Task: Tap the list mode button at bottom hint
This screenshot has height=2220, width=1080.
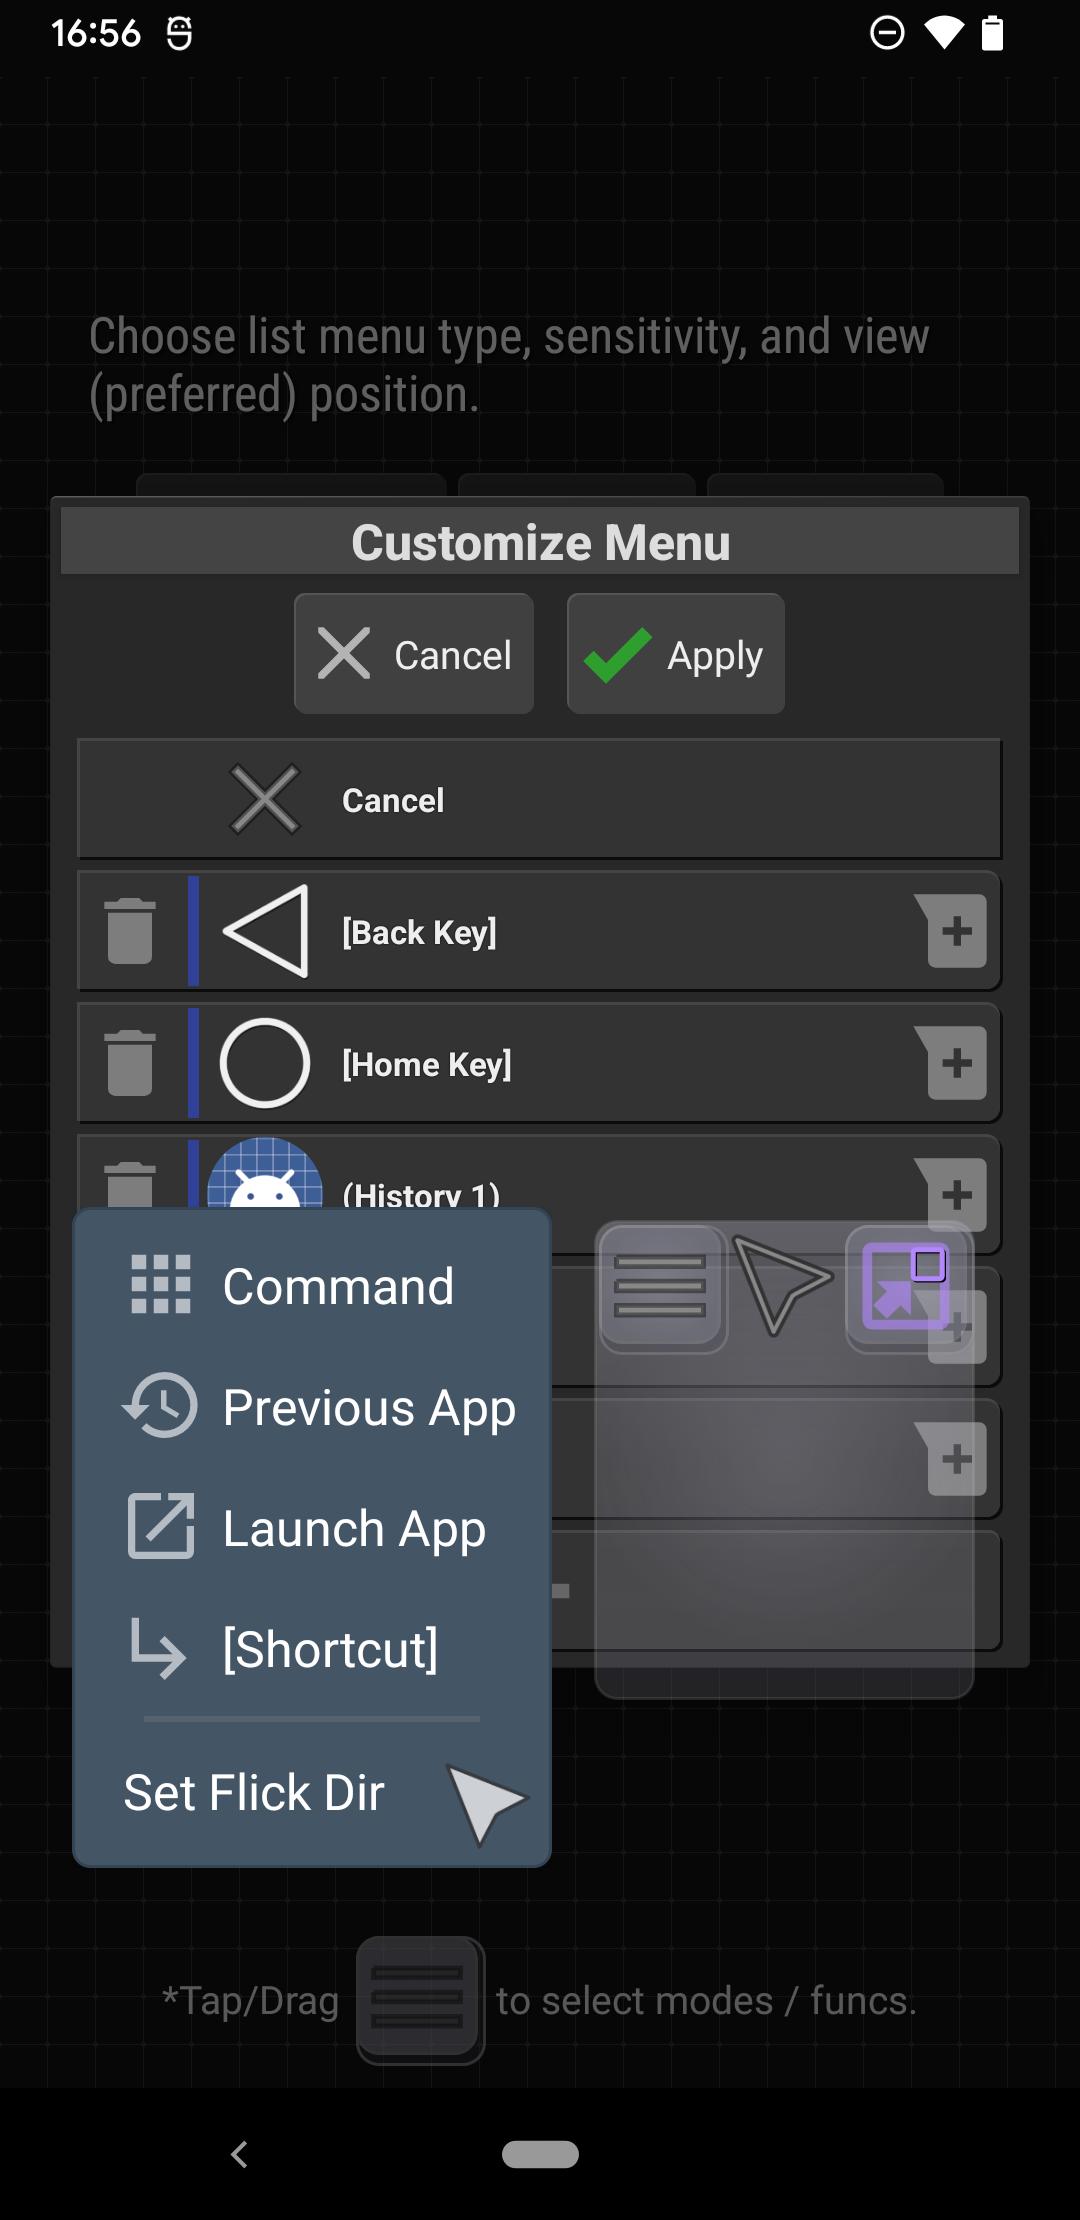Action: 421,2001
